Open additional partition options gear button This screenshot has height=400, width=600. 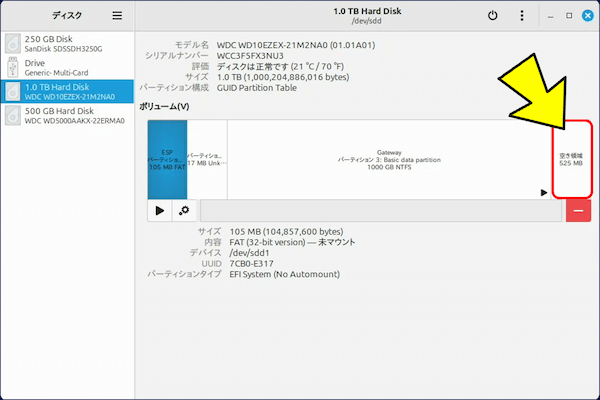[184, 210]
